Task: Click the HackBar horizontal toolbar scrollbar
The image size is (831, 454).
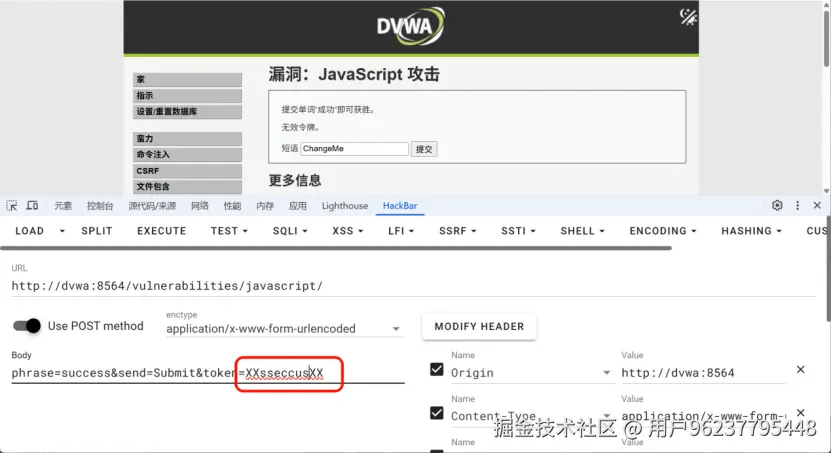Action: click(336, 248)
